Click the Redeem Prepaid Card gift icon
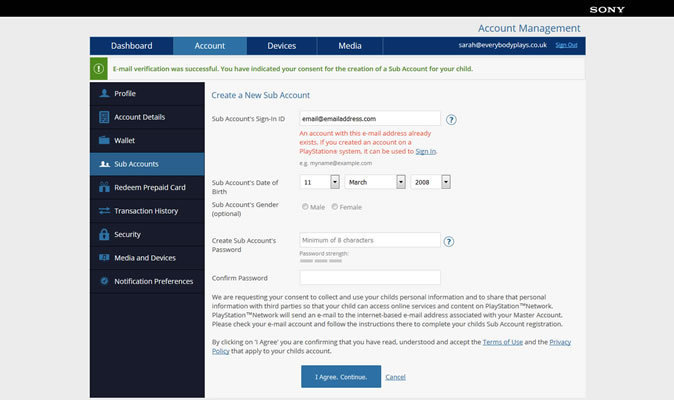 pos(104,187)
